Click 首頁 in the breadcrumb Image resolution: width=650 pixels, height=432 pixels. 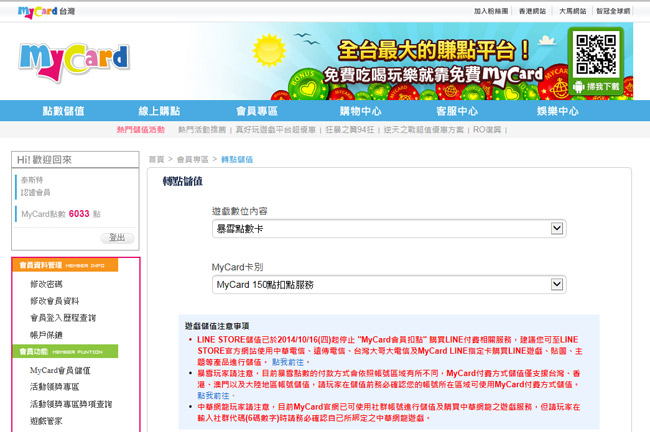(x=157, y=160)
